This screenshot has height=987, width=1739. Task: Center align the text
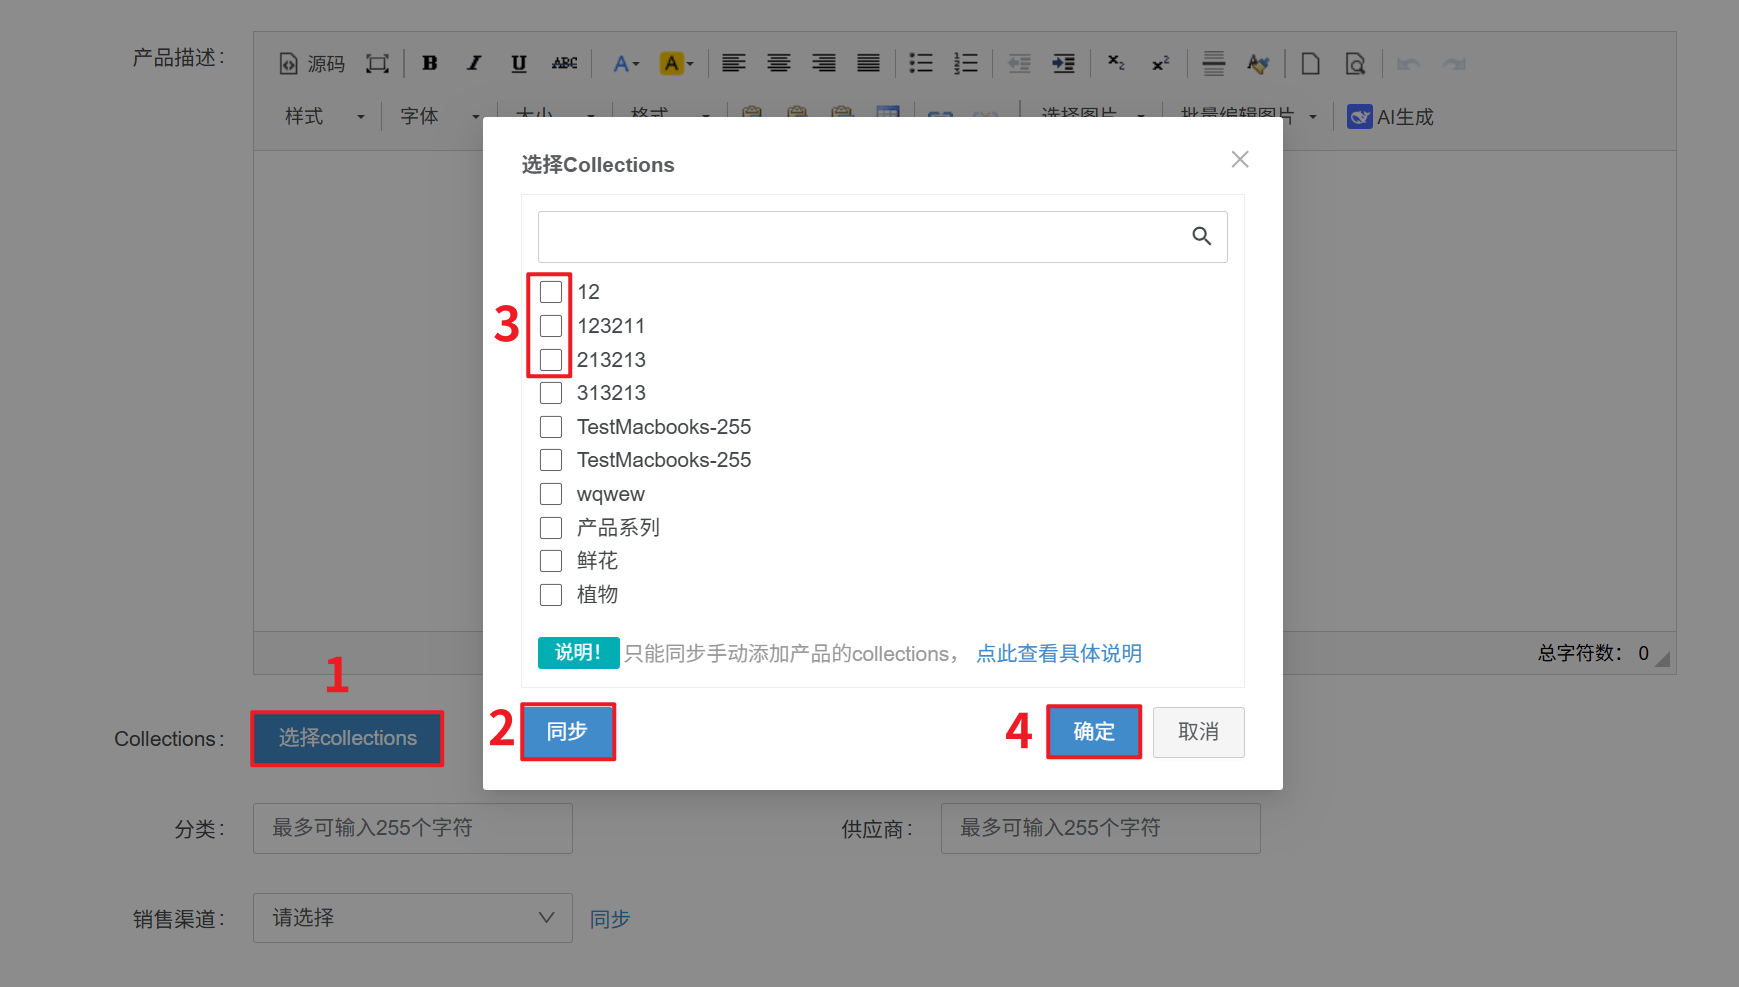point(778,63)
